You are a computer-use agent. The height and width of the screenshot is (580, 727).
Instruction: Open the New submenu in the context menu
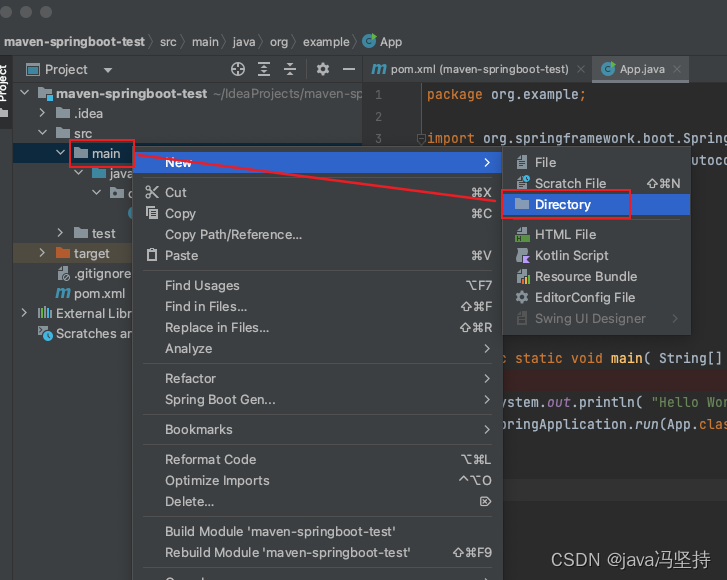click(x=318, y=163)
